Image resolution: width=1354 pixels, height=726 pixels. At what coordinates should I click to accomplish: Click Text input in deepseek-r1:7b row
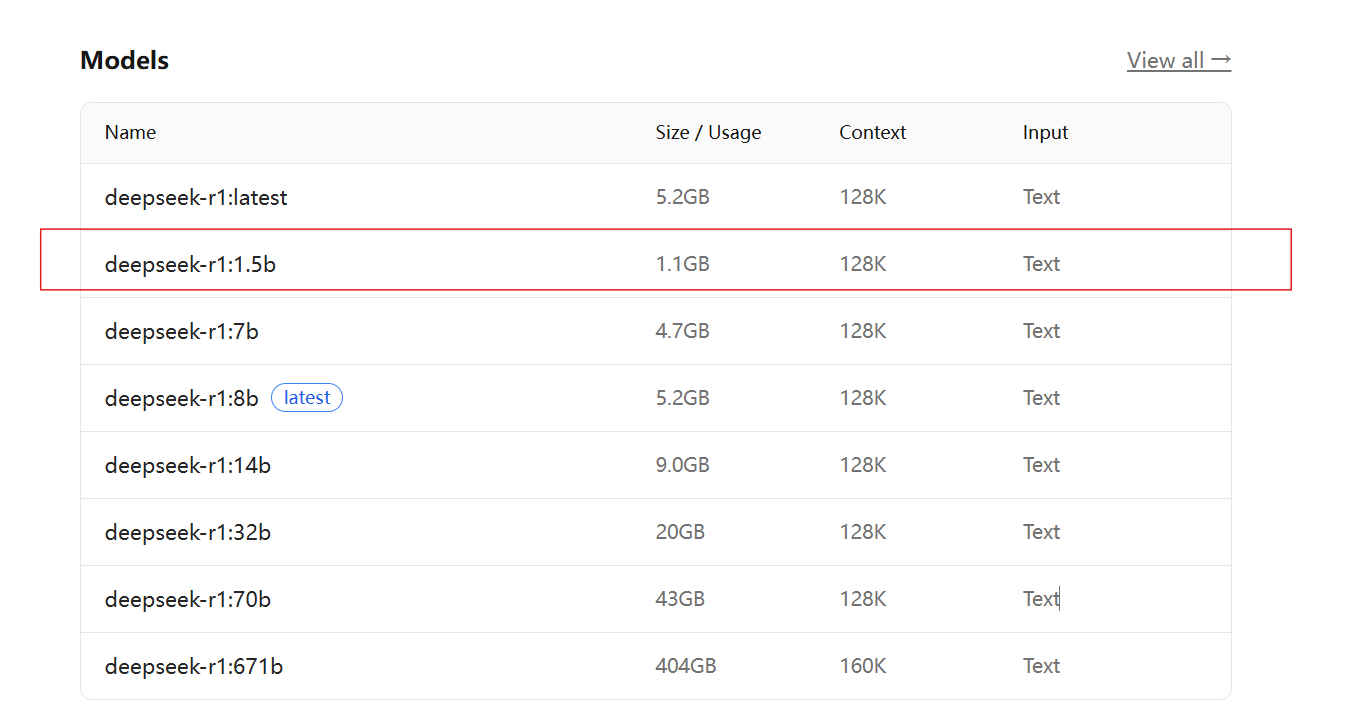pyautogui.click(x=1041, y=331)
